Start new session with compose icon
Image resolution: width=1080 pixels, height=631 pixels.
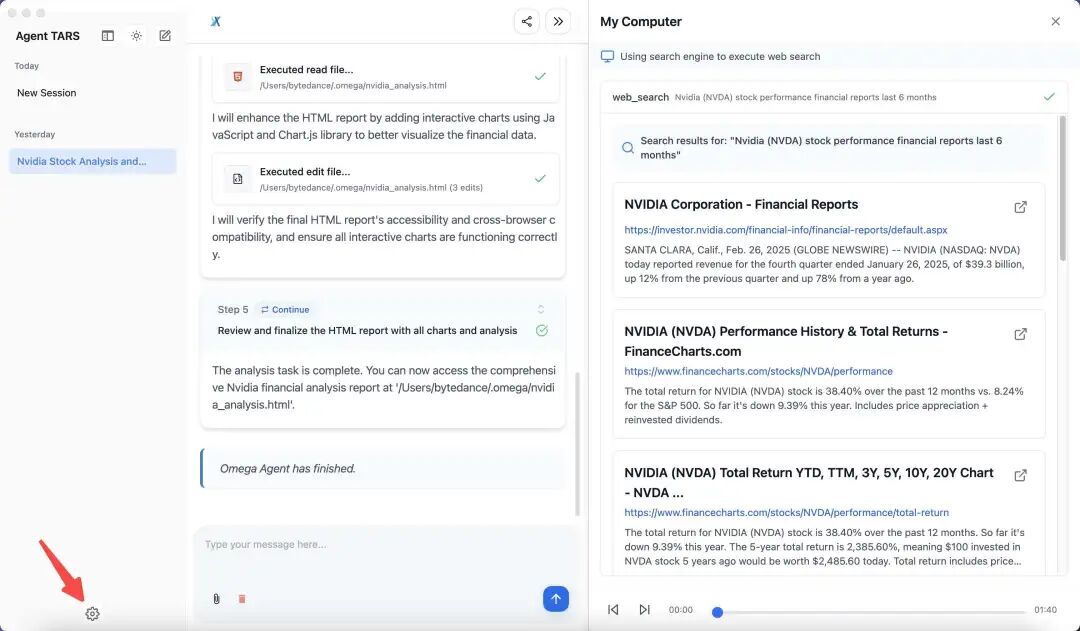tap(165, 36)
